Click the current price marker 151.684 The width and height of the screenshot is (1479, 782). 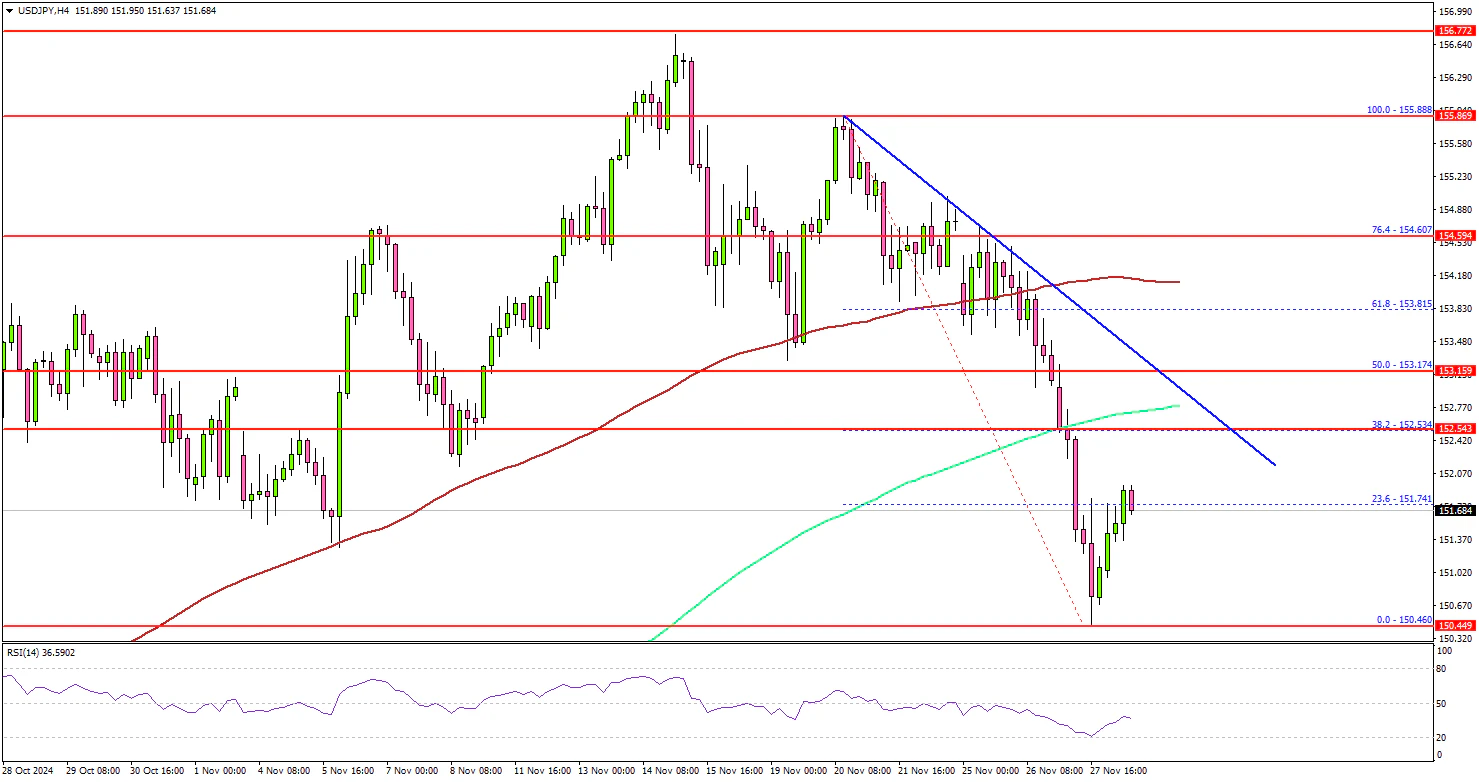[x=1453, y=511]
